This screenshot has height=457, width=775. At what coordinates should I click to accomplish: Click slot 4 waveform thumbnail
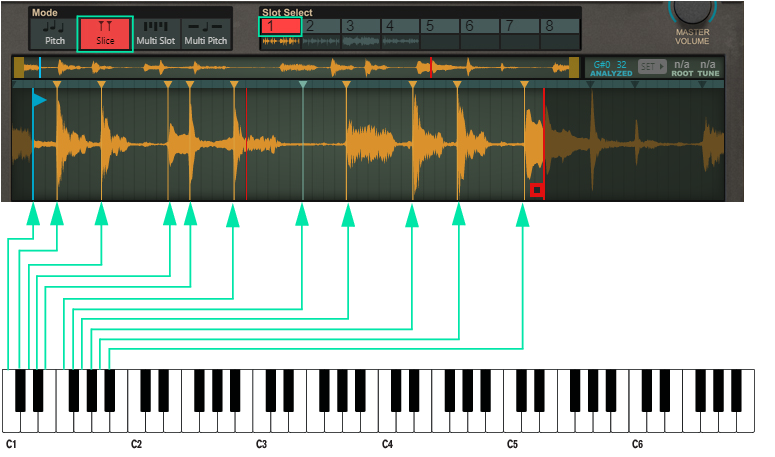coord(400,42)
